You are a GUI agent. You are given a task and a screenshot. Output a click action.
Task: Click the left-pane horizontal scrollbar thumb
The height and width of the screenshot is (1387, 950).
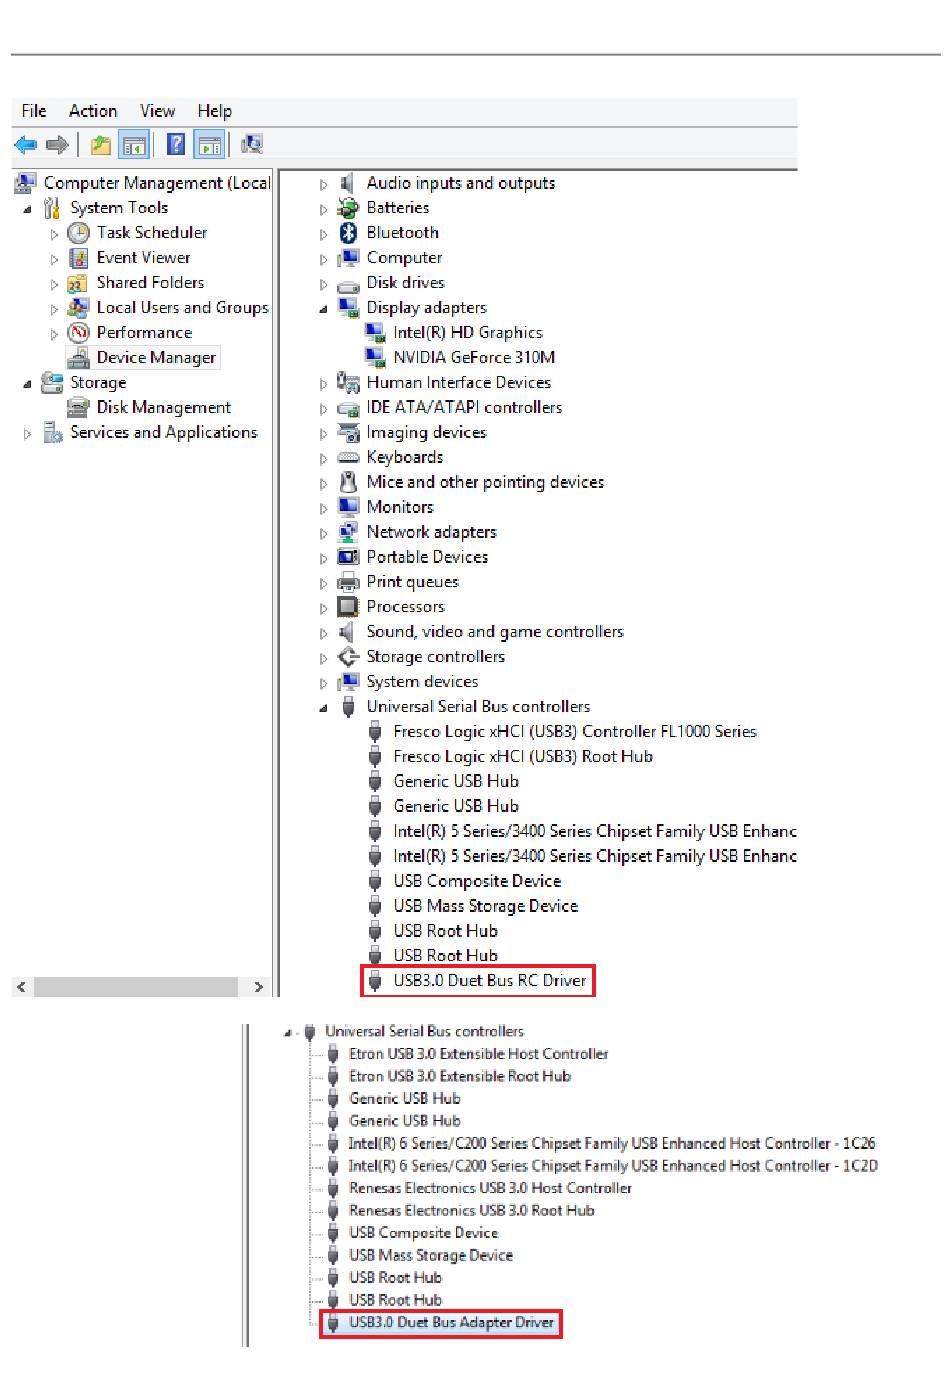[136, 987]
